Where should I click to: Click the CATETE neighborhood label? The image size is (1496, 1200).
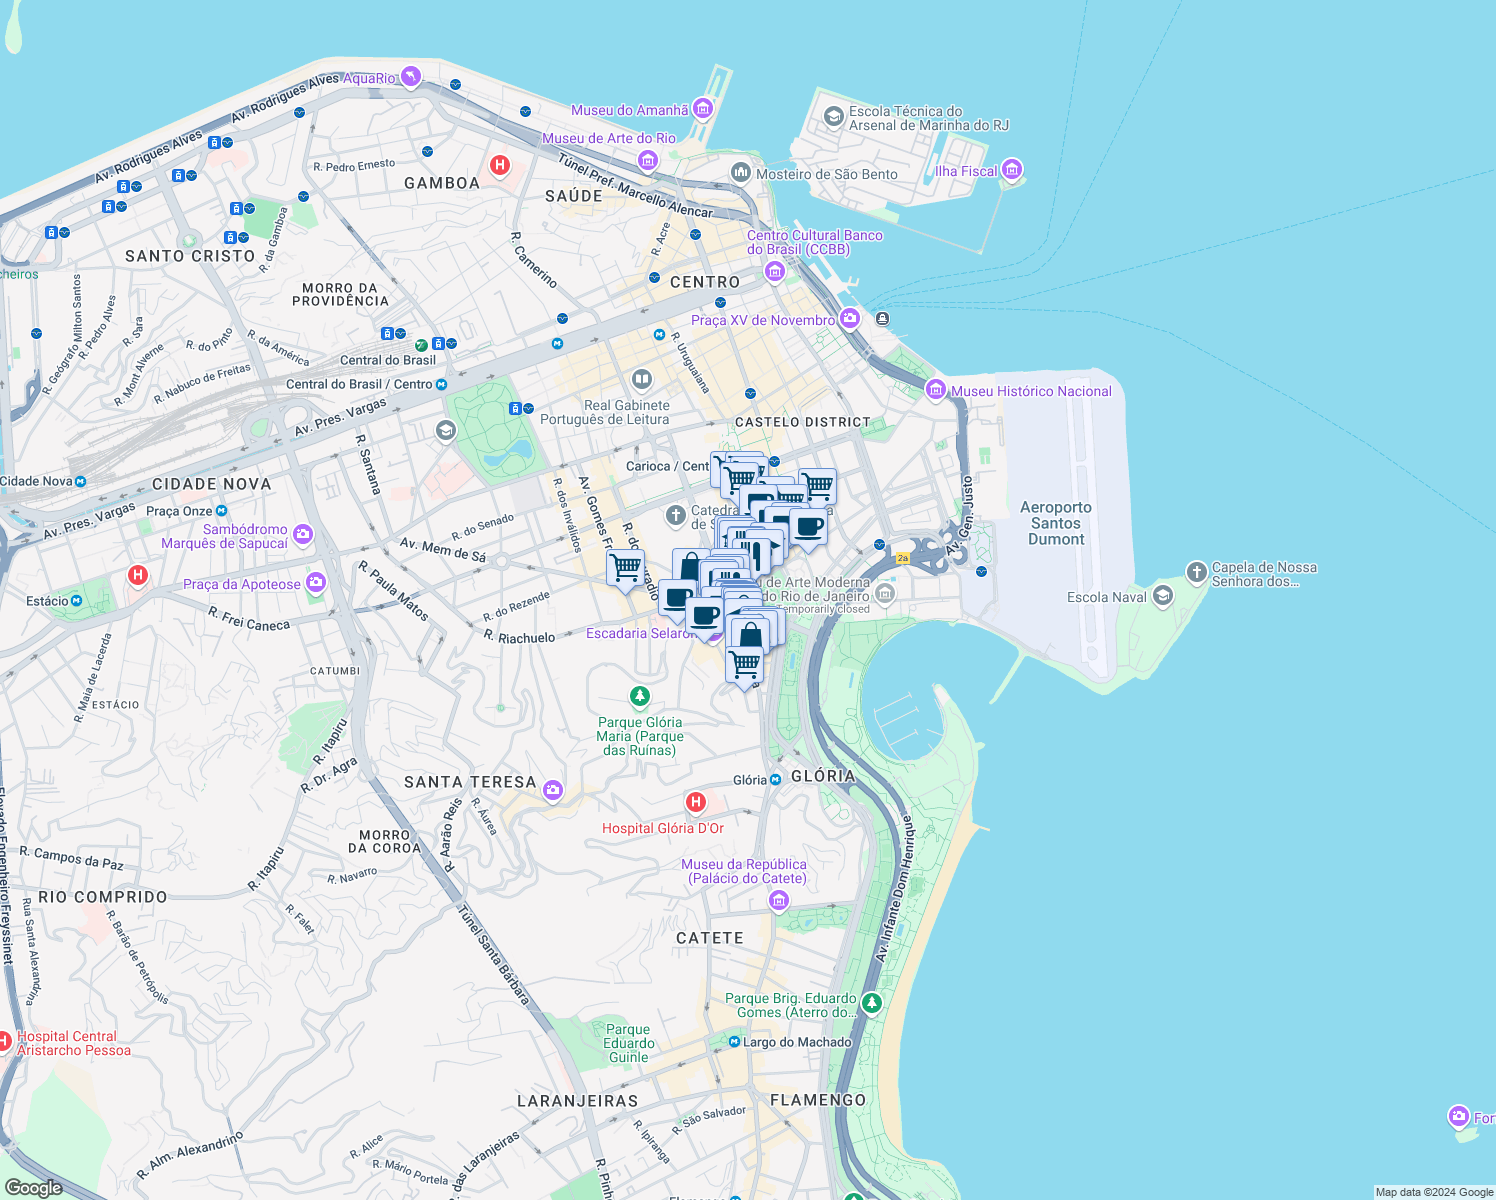710,938
